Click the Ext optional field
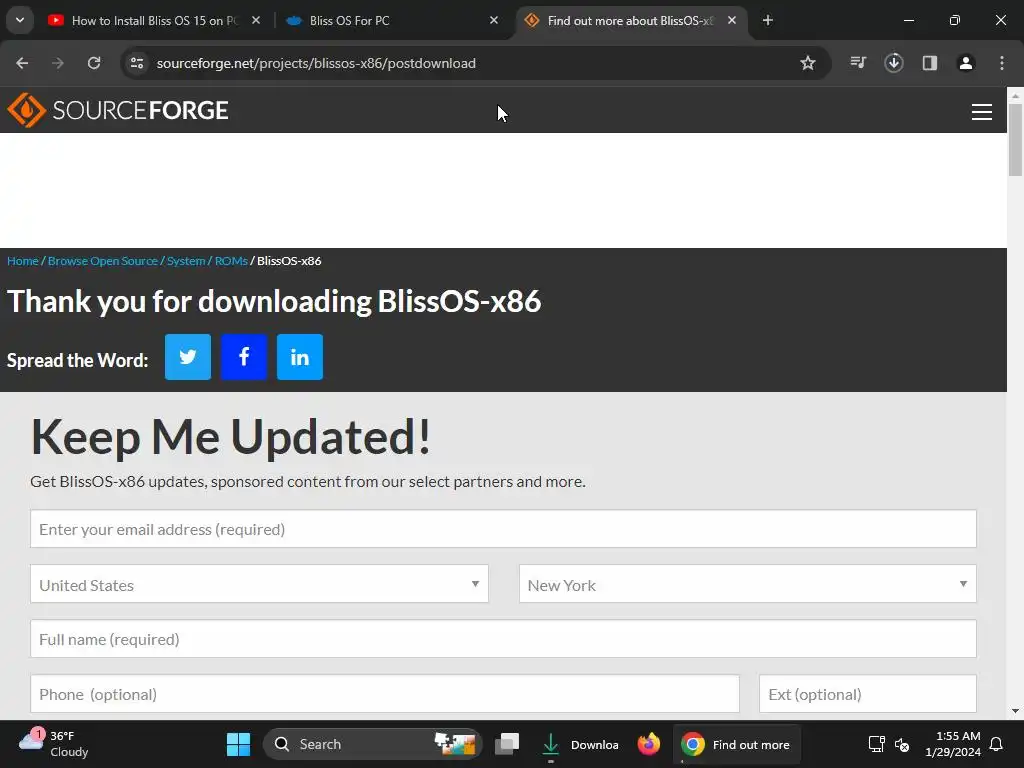The image size is (1024, 768). tap(868, 694)
